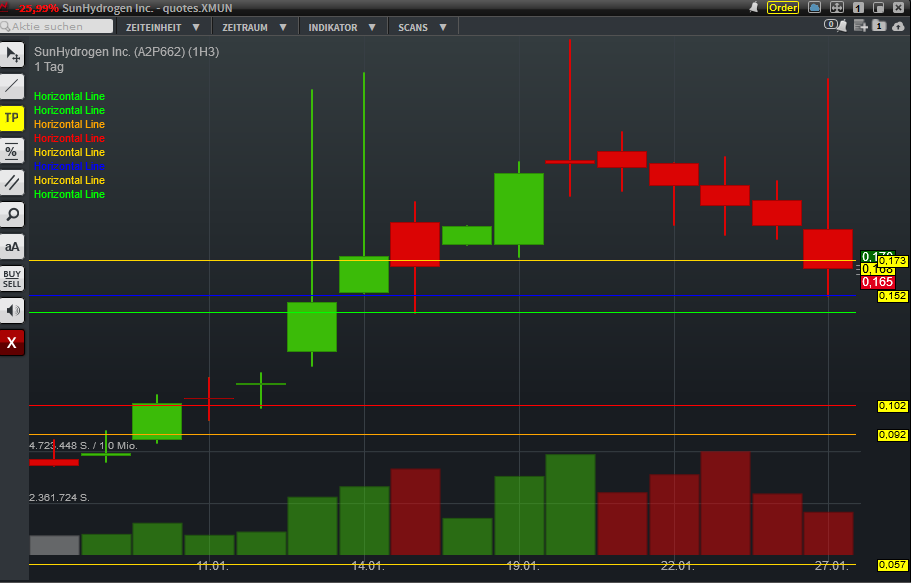Click the cloud upload icon
Image resolution: width=911 pixels, height=583 pixels.
[898, 26]
